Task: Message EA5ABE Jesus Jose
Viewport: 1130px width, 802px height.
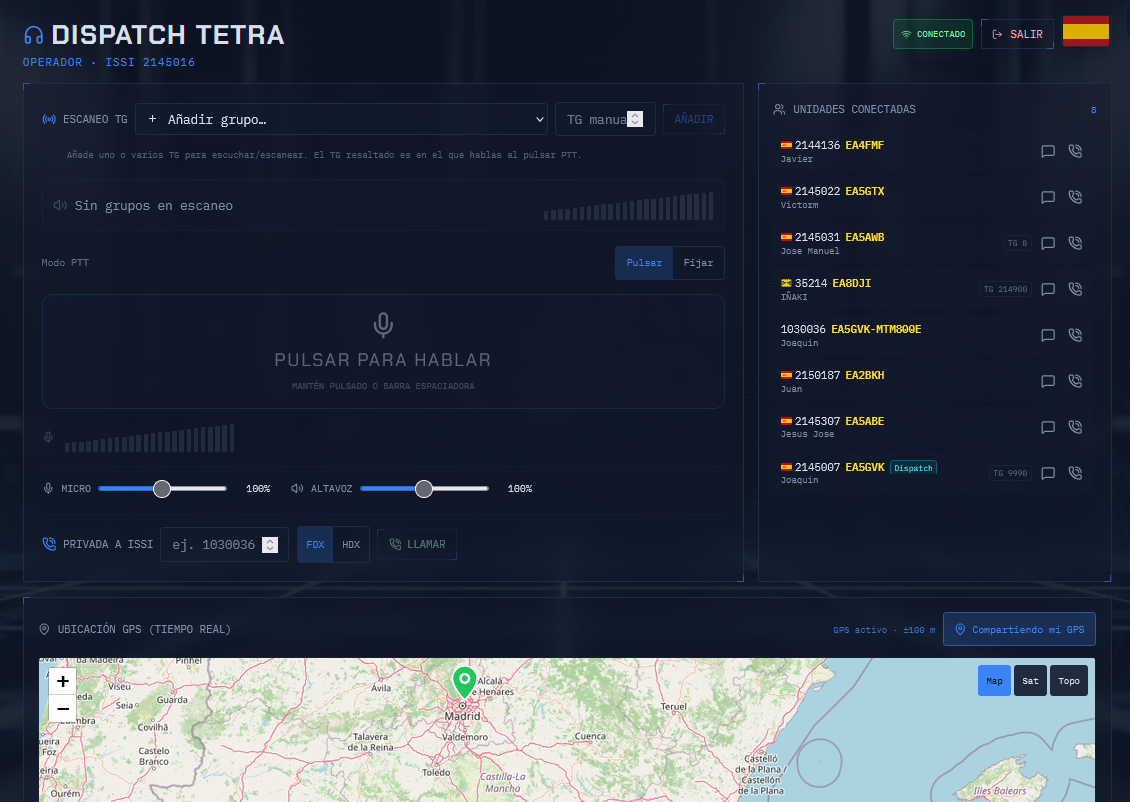Action: click(x=1048, y=427)
